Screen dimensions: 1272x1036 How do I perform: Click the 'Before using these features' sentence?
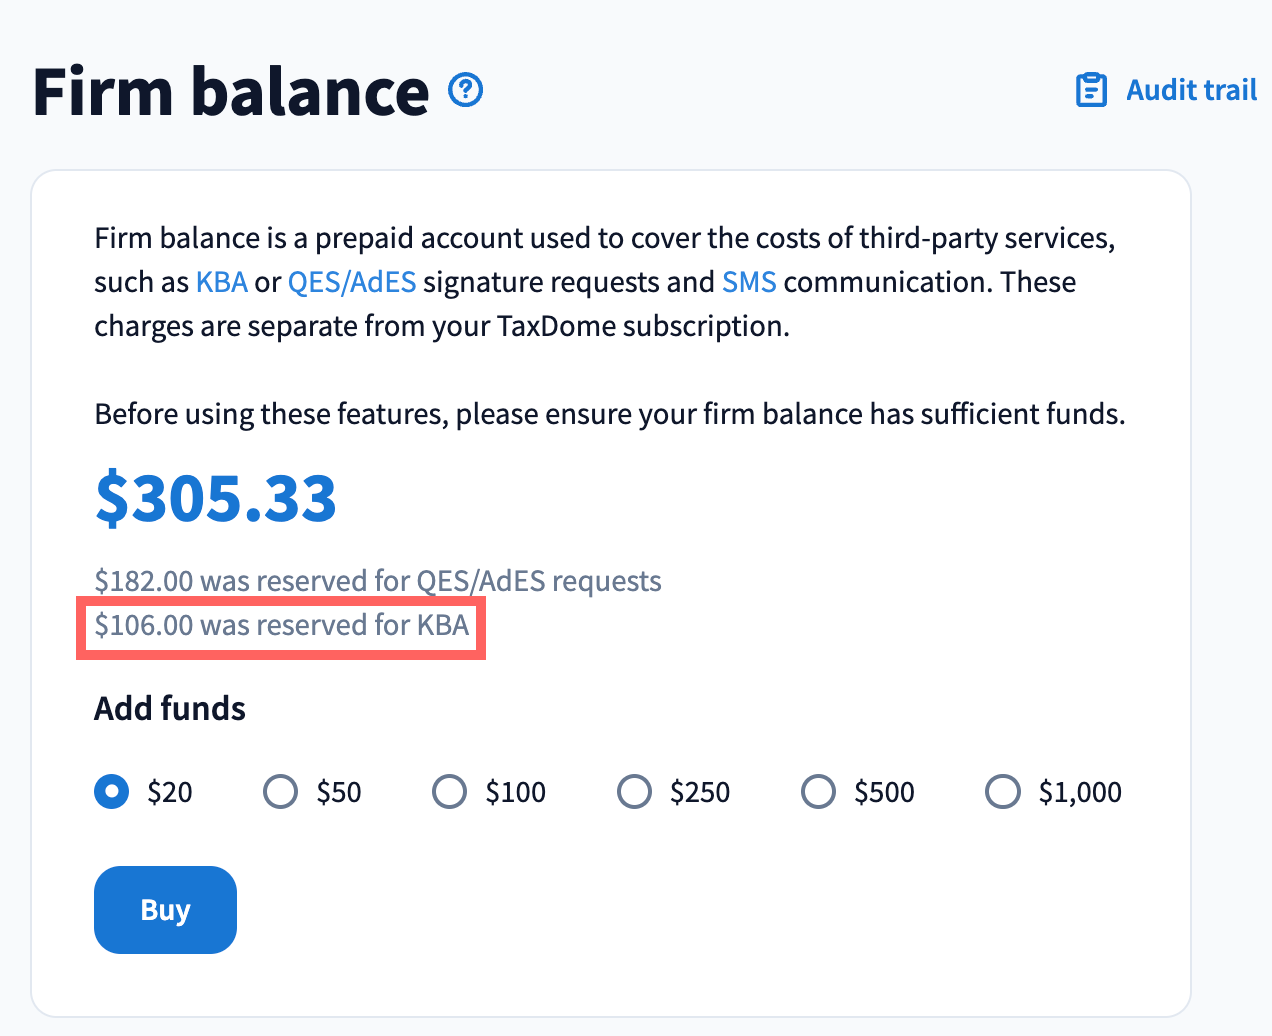(609, 414)
